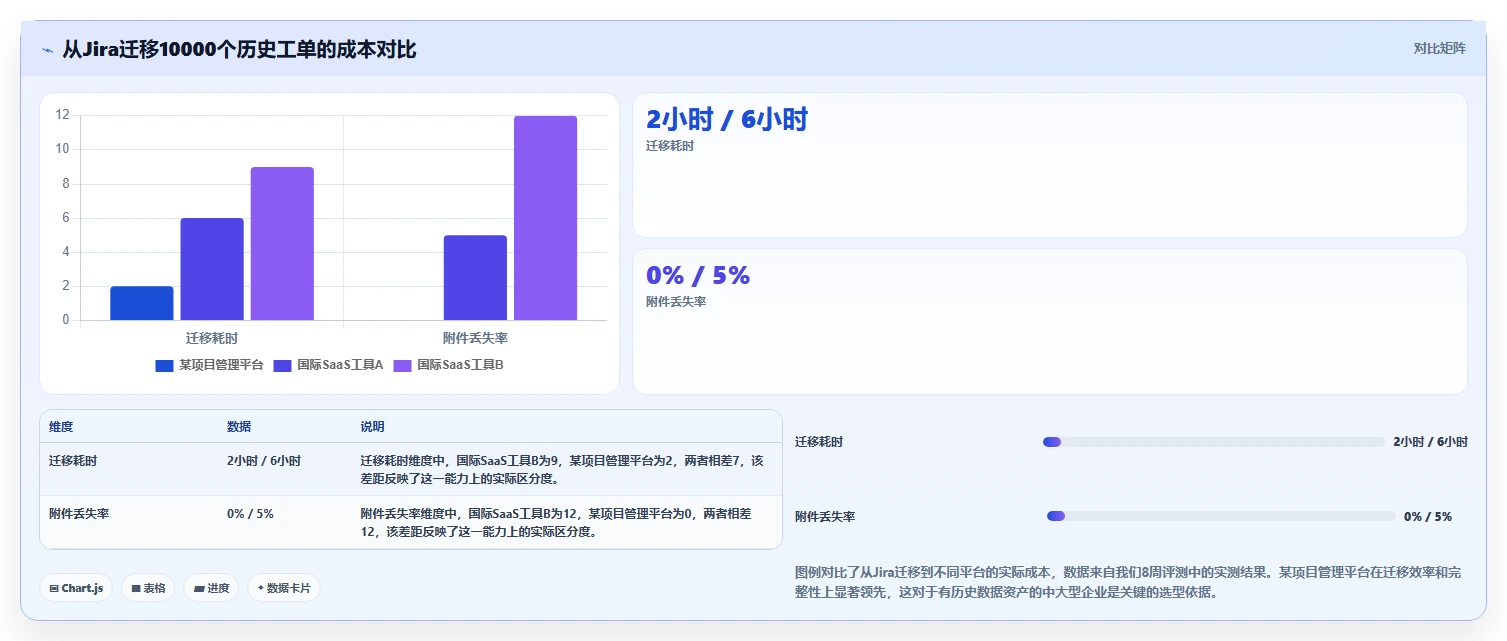1507x641 pixels.
Task: Click the explanation starting 附件丢失率维度中
Action: click(x=558, y=522)
